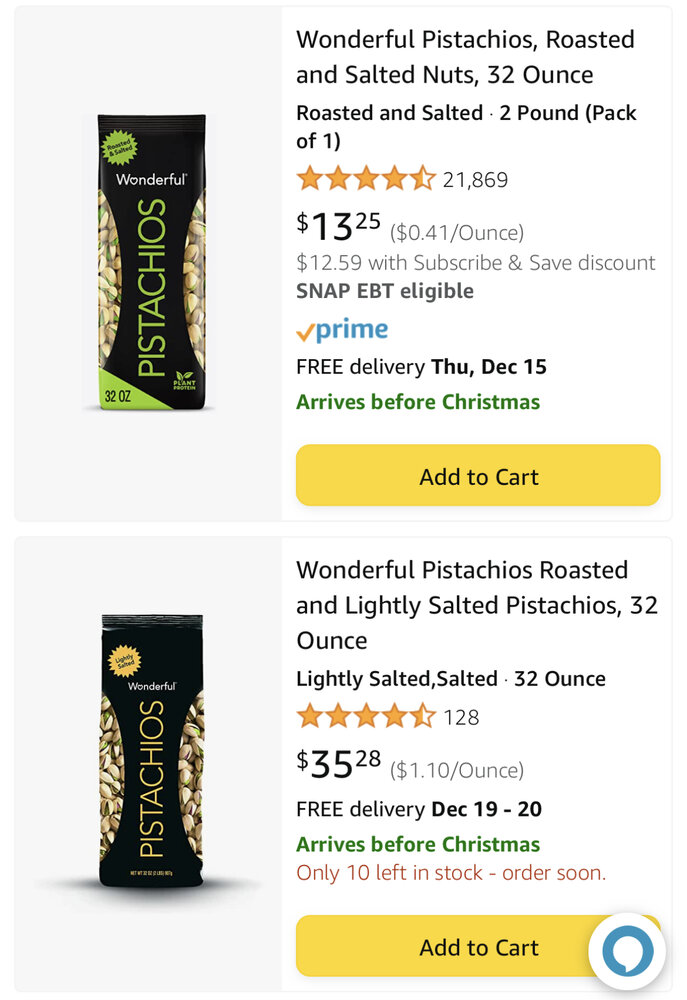Open star rating for the 128-review product
The height and width of the screenshot is (1000, 687).
365,717
